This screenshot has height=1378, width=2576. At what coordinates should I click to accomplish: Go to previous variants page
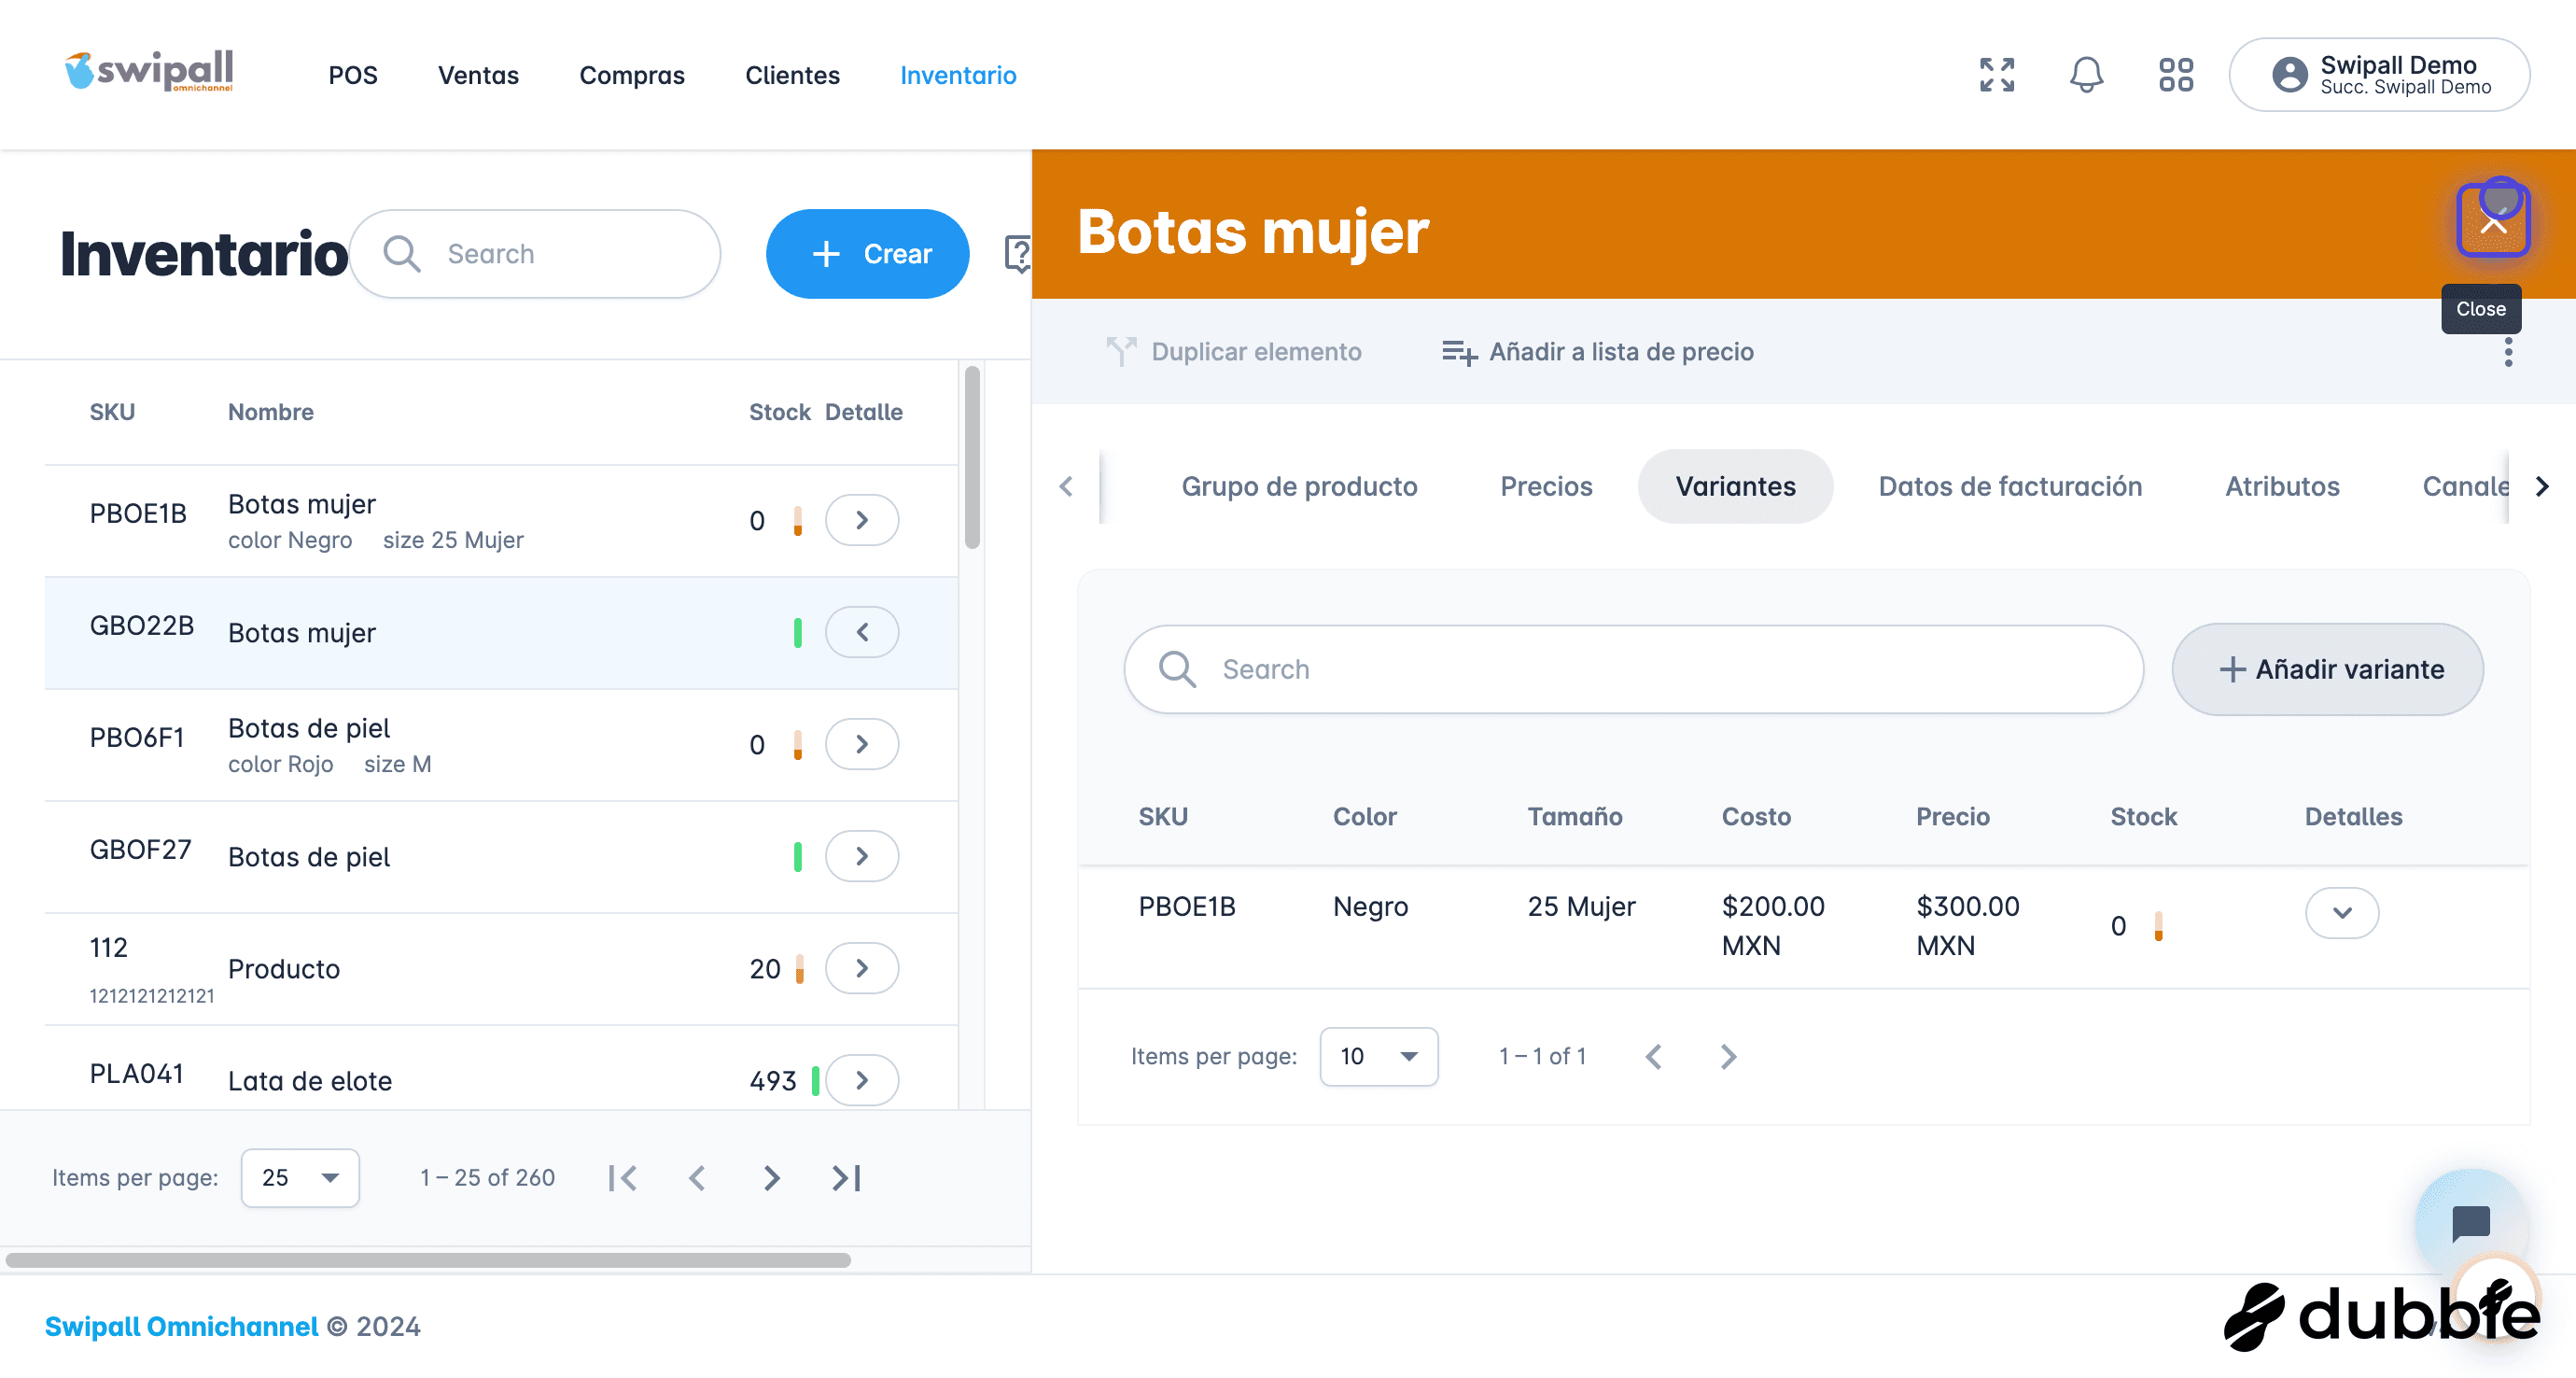pos(1654,1056)
